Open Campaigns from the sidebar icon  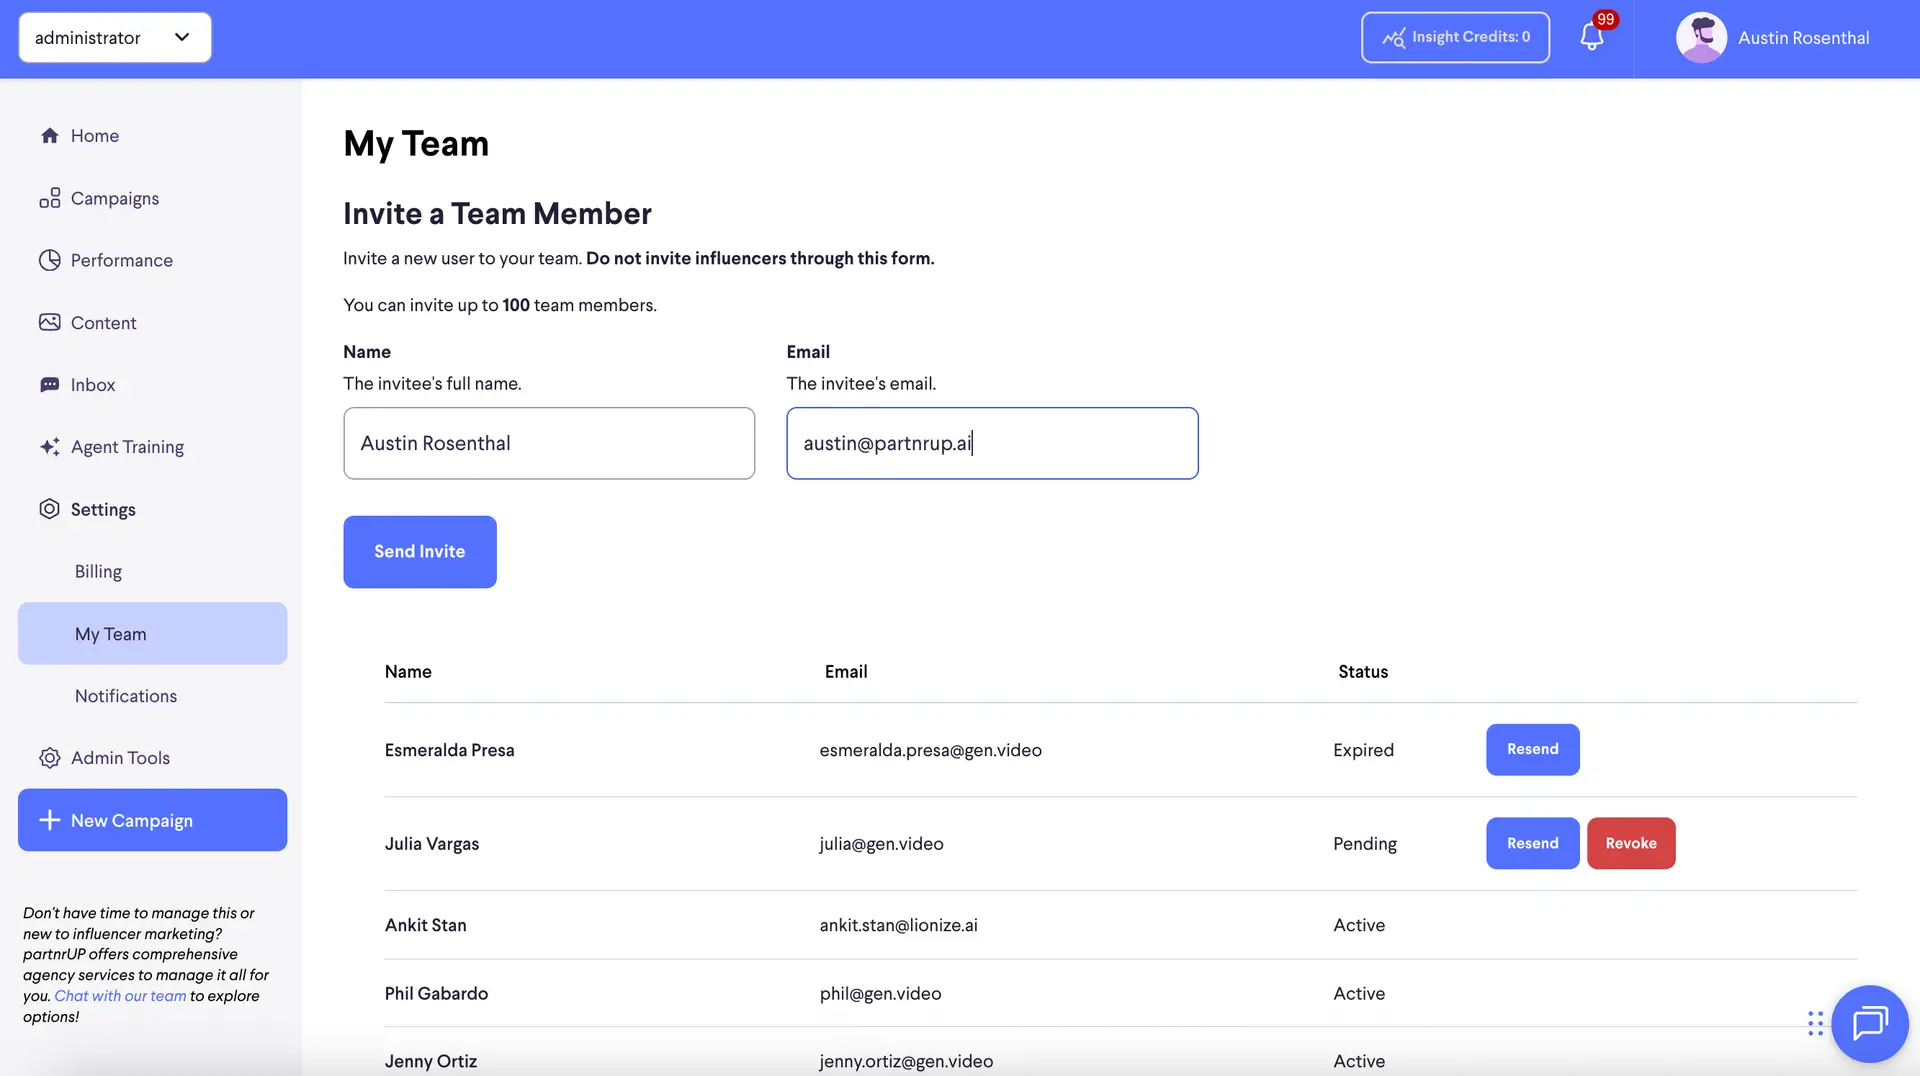(x=50, y=198)
